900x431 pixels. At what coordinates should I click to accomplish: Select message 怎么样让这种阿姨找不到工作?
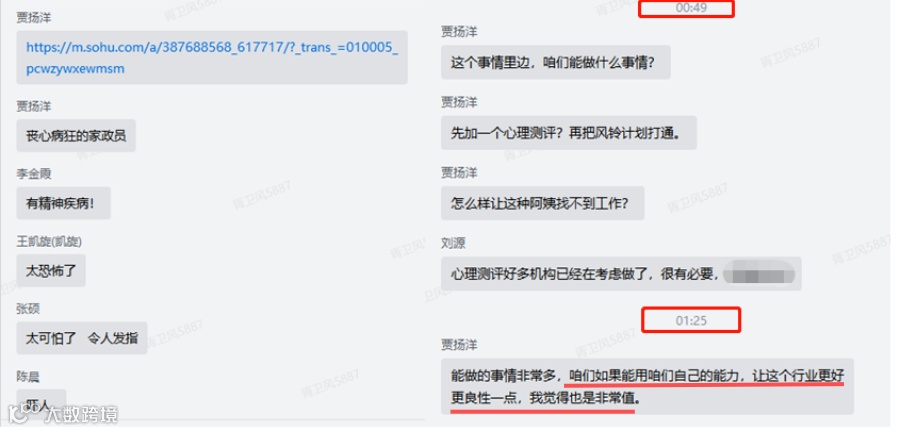pos(542,204)
